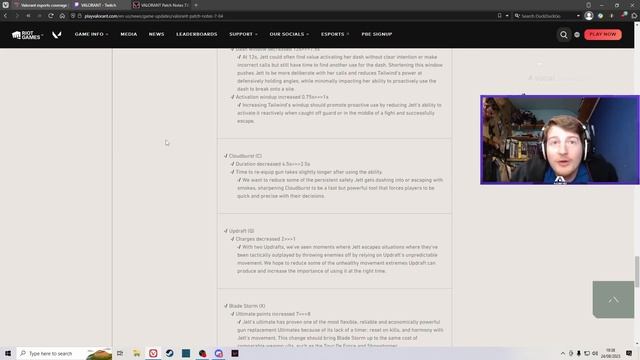Open the search engine dropdown arrow

(578, 16)
